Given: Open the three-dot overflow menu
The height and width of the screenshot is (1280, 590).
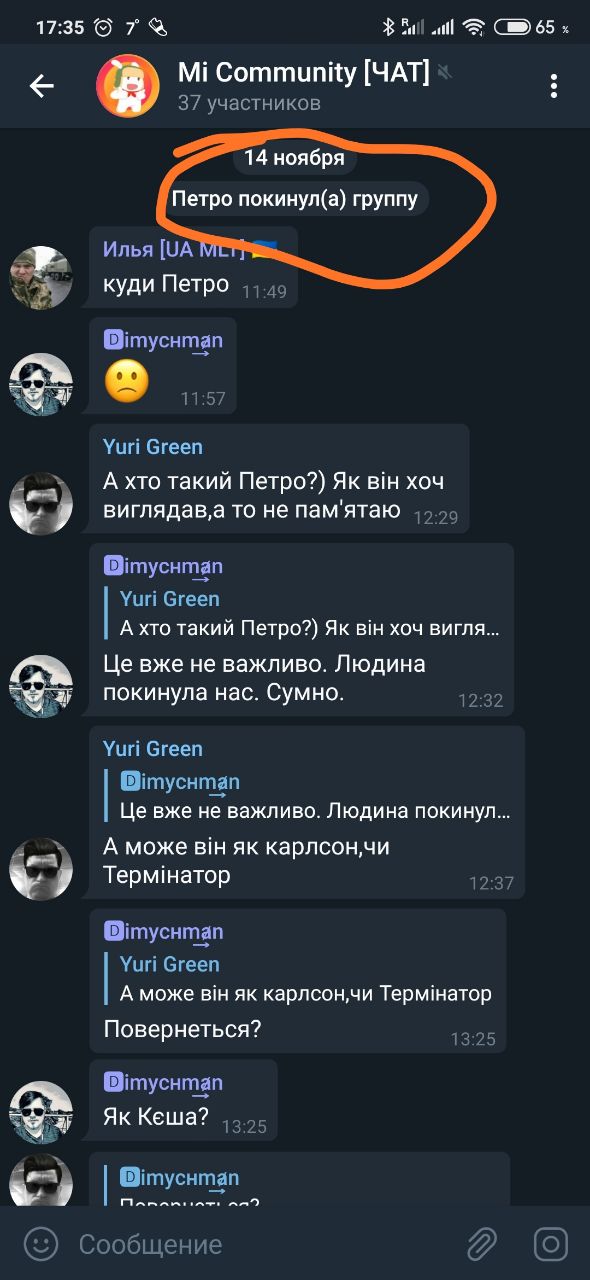Looking at the screenshot, I should (x=553, y=86).
